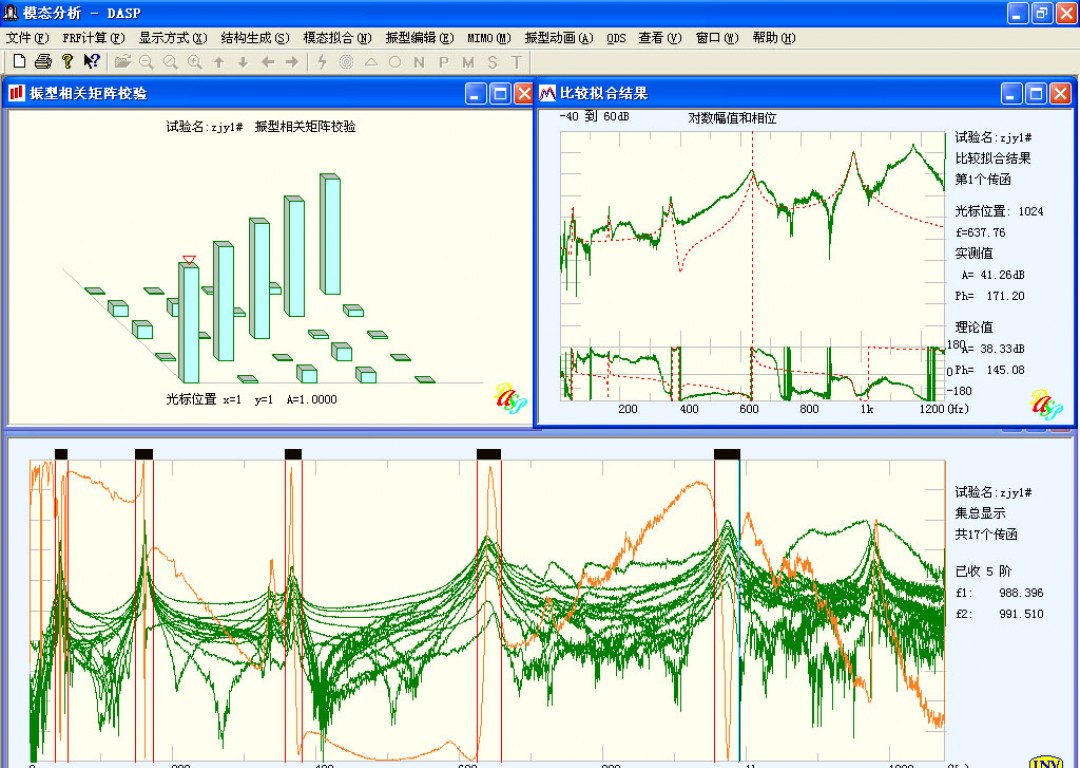Open the 显示方式(X) menu
This screenshot has height=768, width=1080.
173,38
